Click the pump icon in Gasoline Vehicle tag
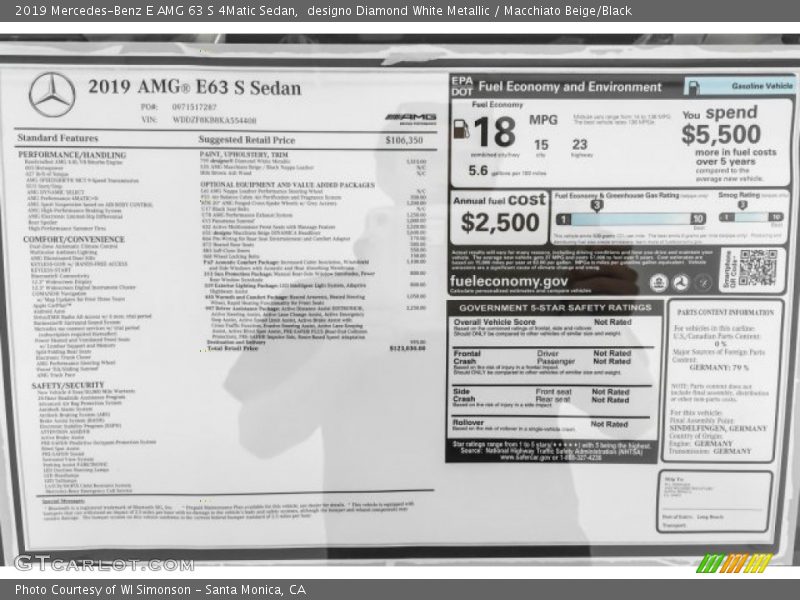 point(693,87)
